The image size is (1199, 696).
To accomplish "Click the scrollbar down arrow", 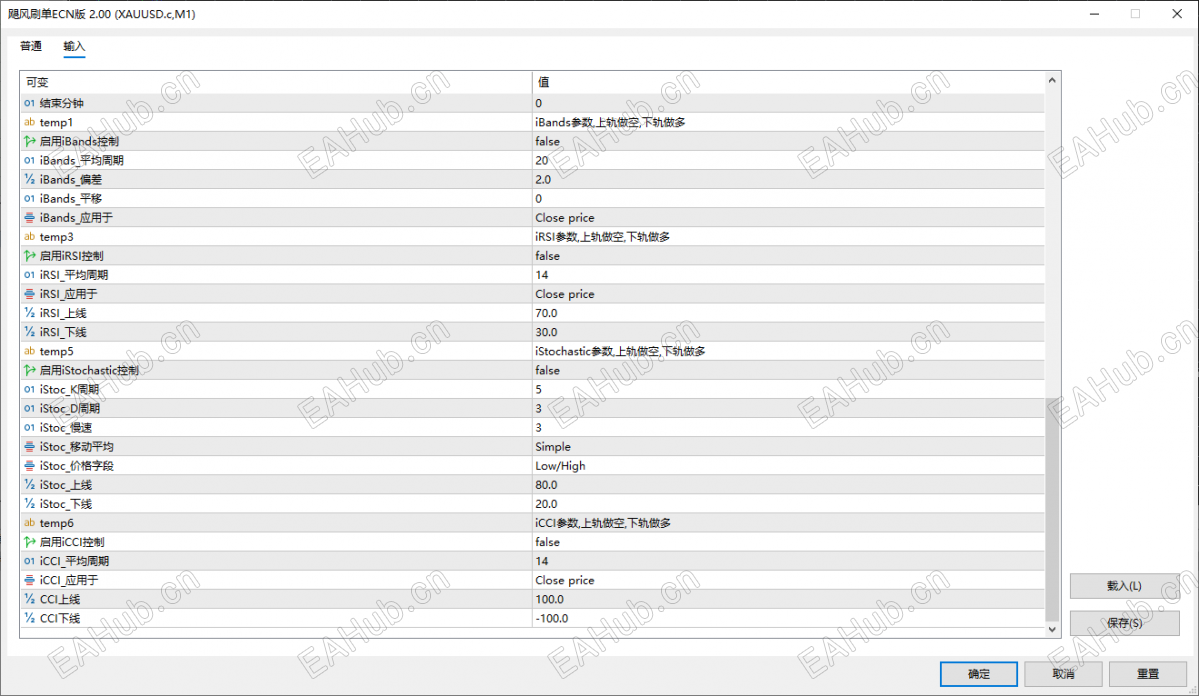I will coord(1052,629).
